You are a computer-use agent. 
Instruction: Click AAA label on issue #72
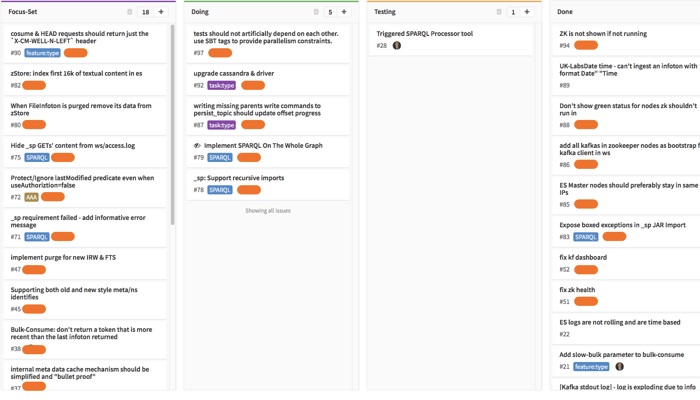coord(31,198)
